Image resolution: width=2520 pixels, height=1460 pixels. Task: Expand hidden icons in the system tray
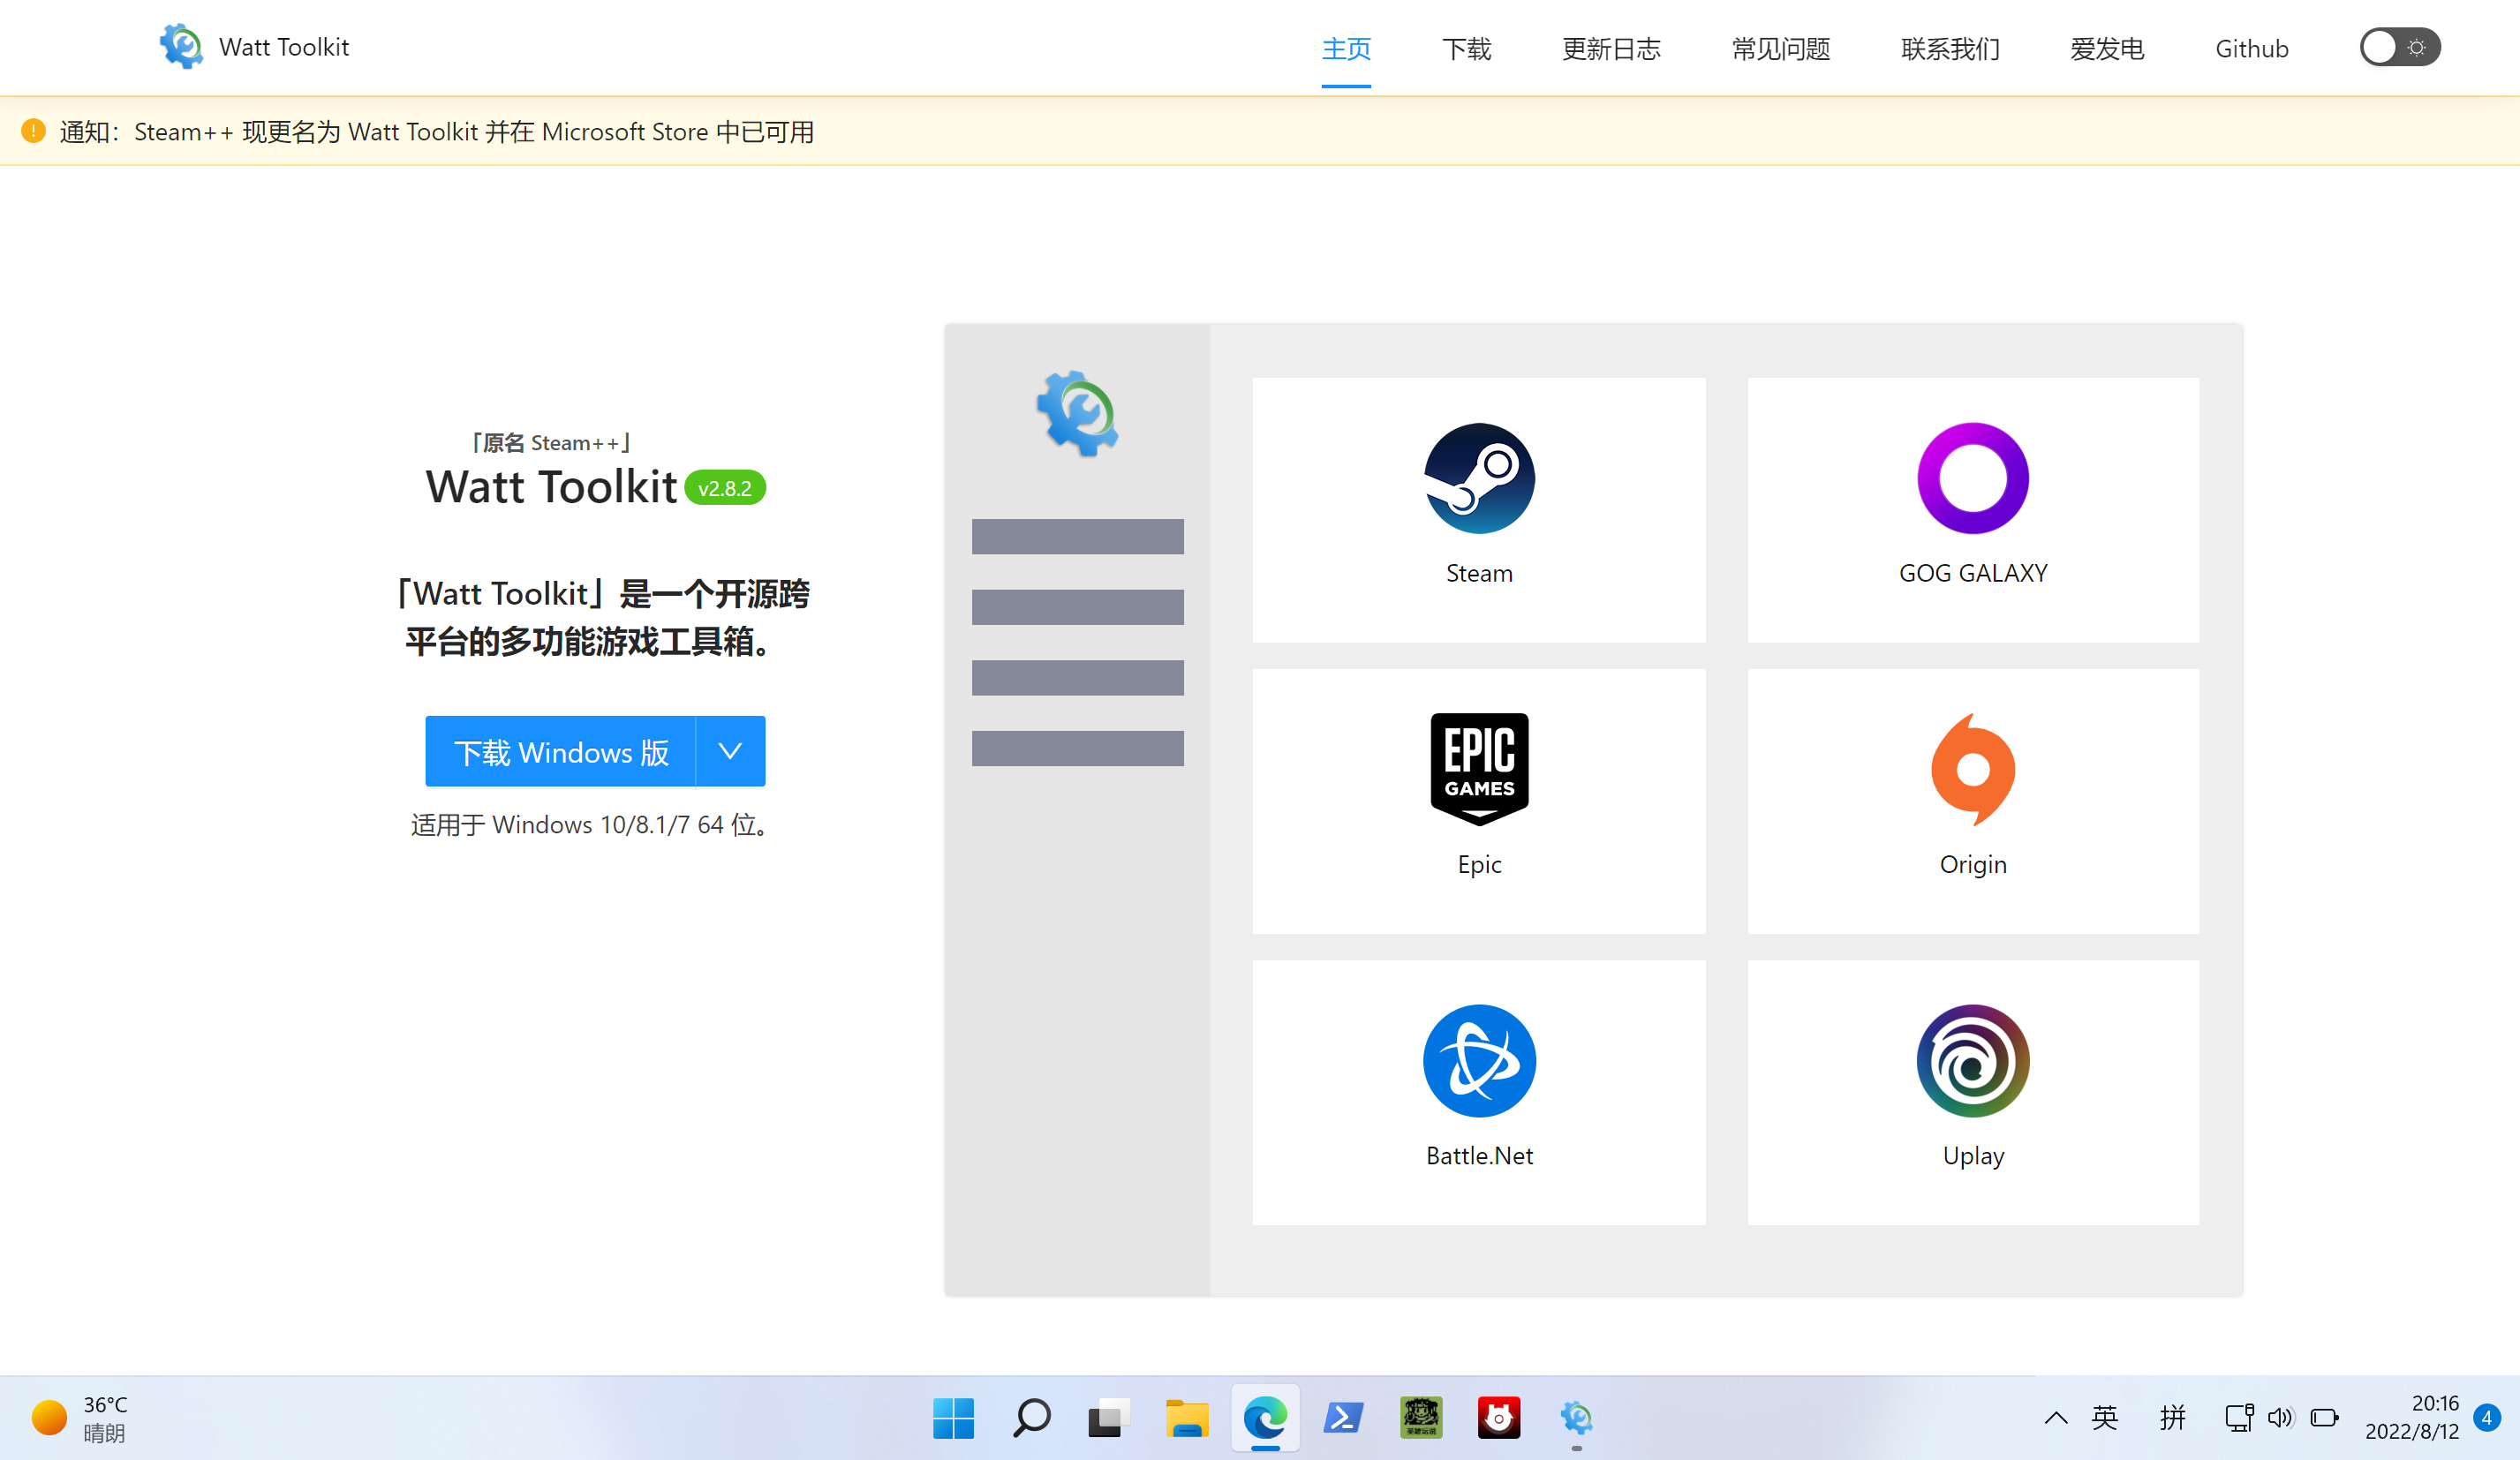click(x=2056, y=1417)
